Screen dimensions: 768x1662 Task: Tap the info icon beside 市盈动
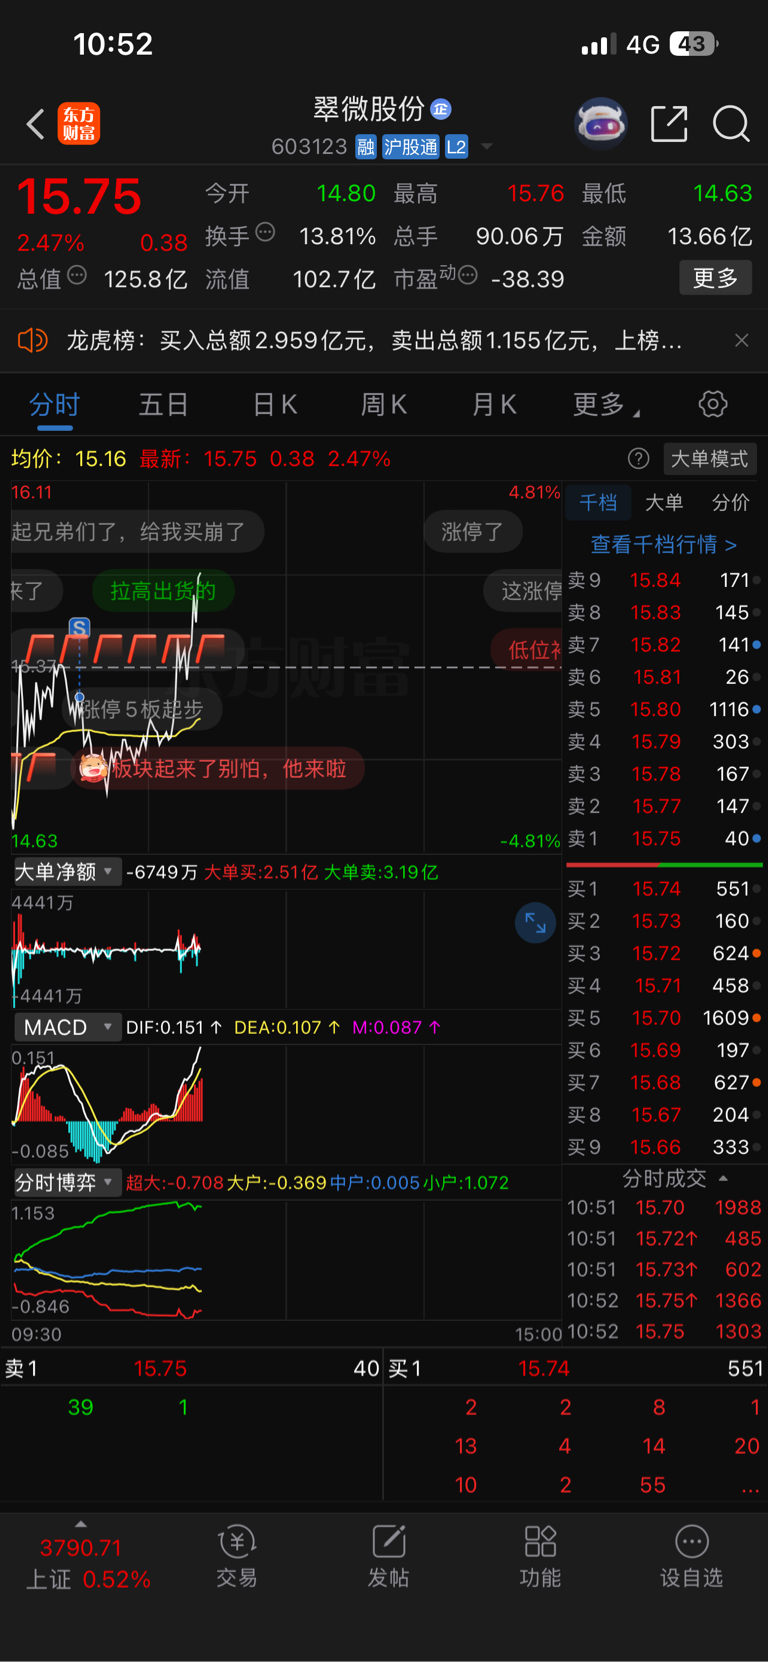coord(467,275)
